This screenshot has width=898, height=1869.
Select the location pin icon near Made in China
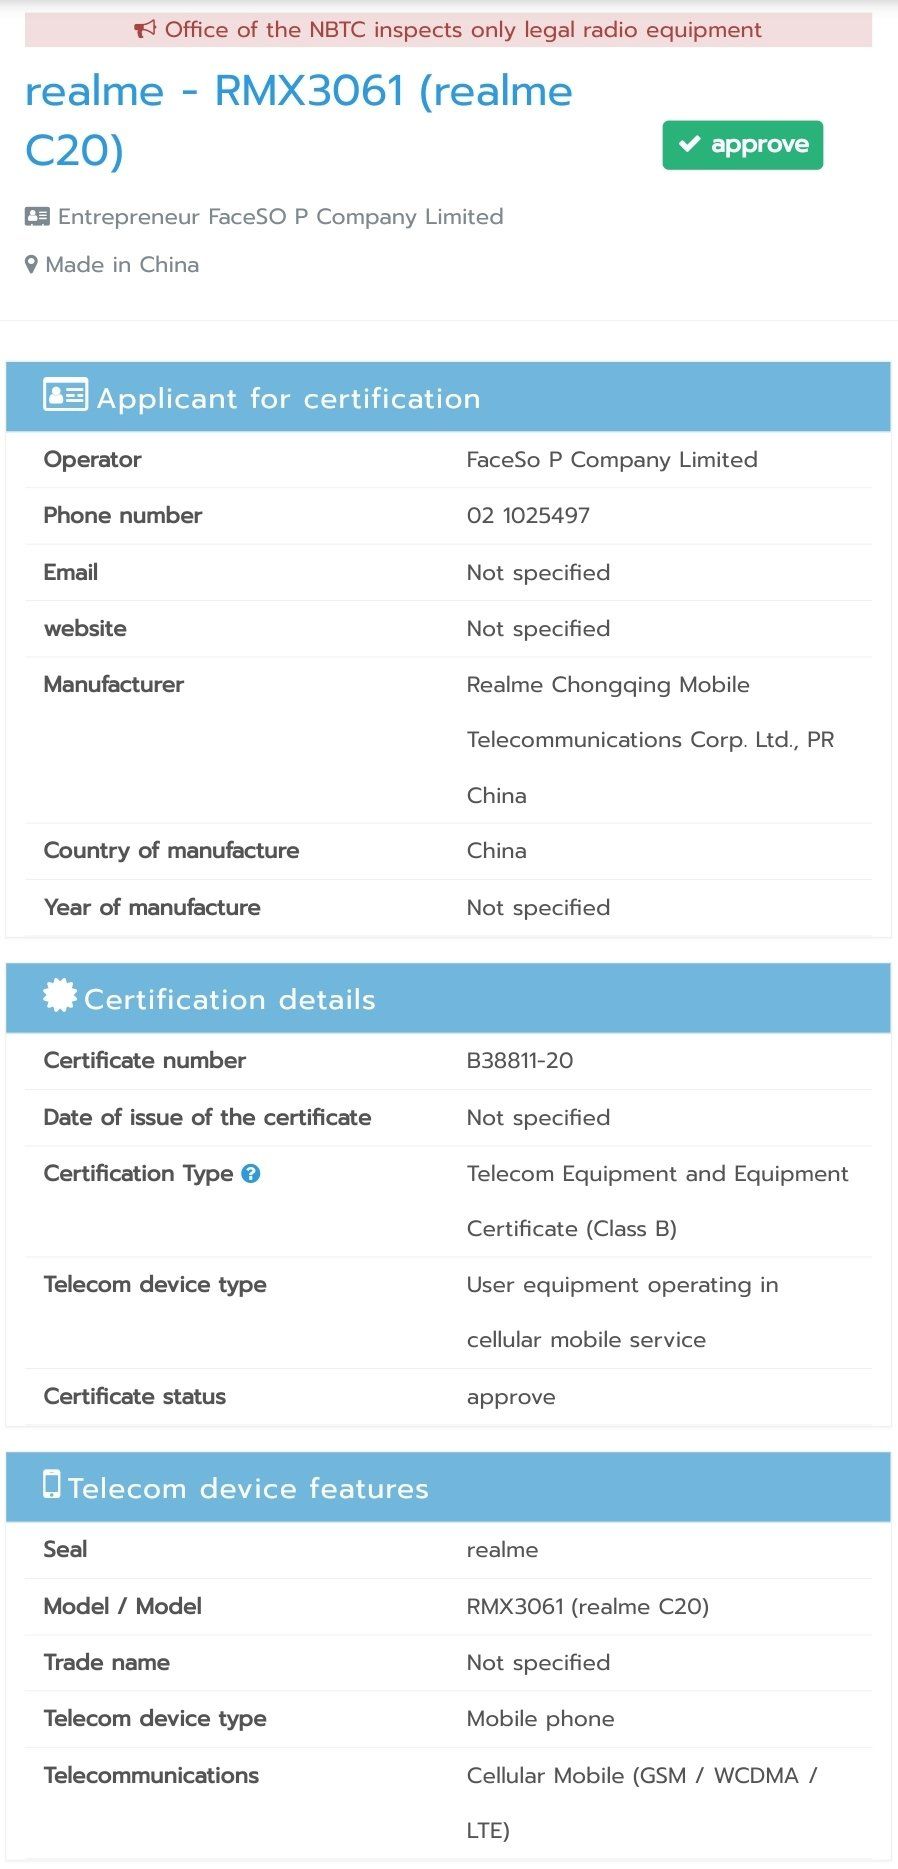(x=31, y=264)
